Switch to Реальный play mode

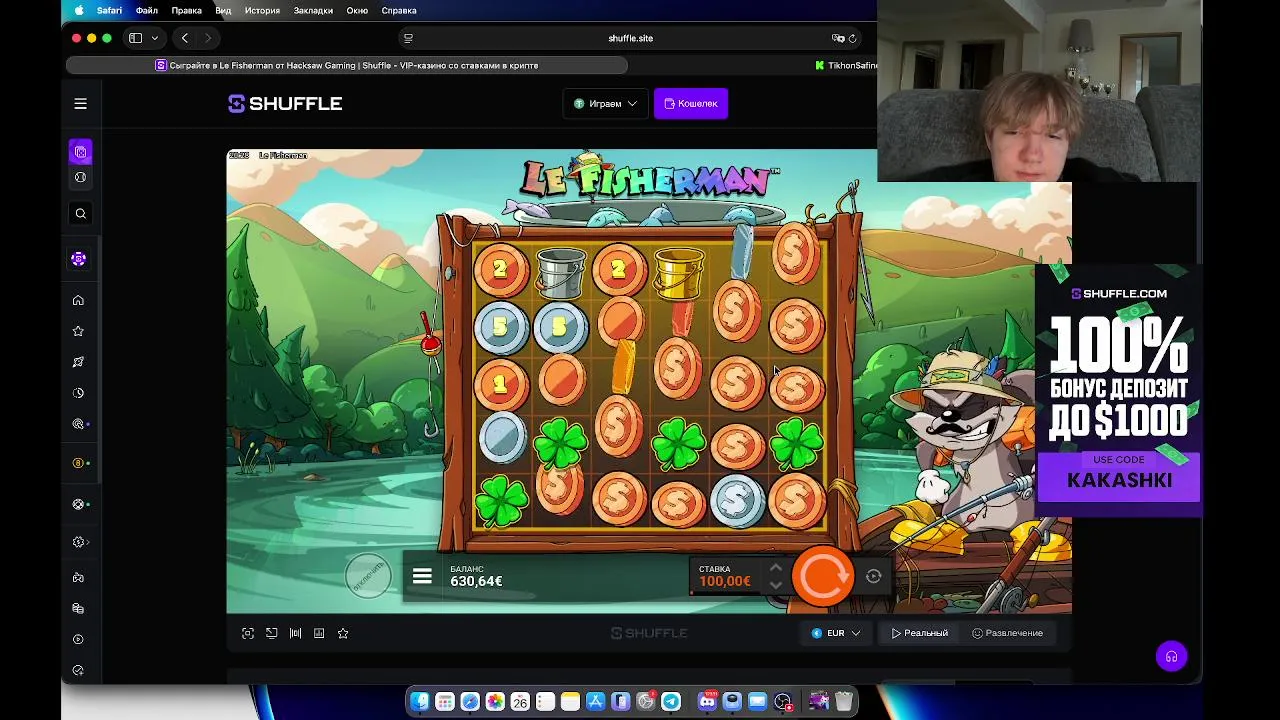(919, 633)
